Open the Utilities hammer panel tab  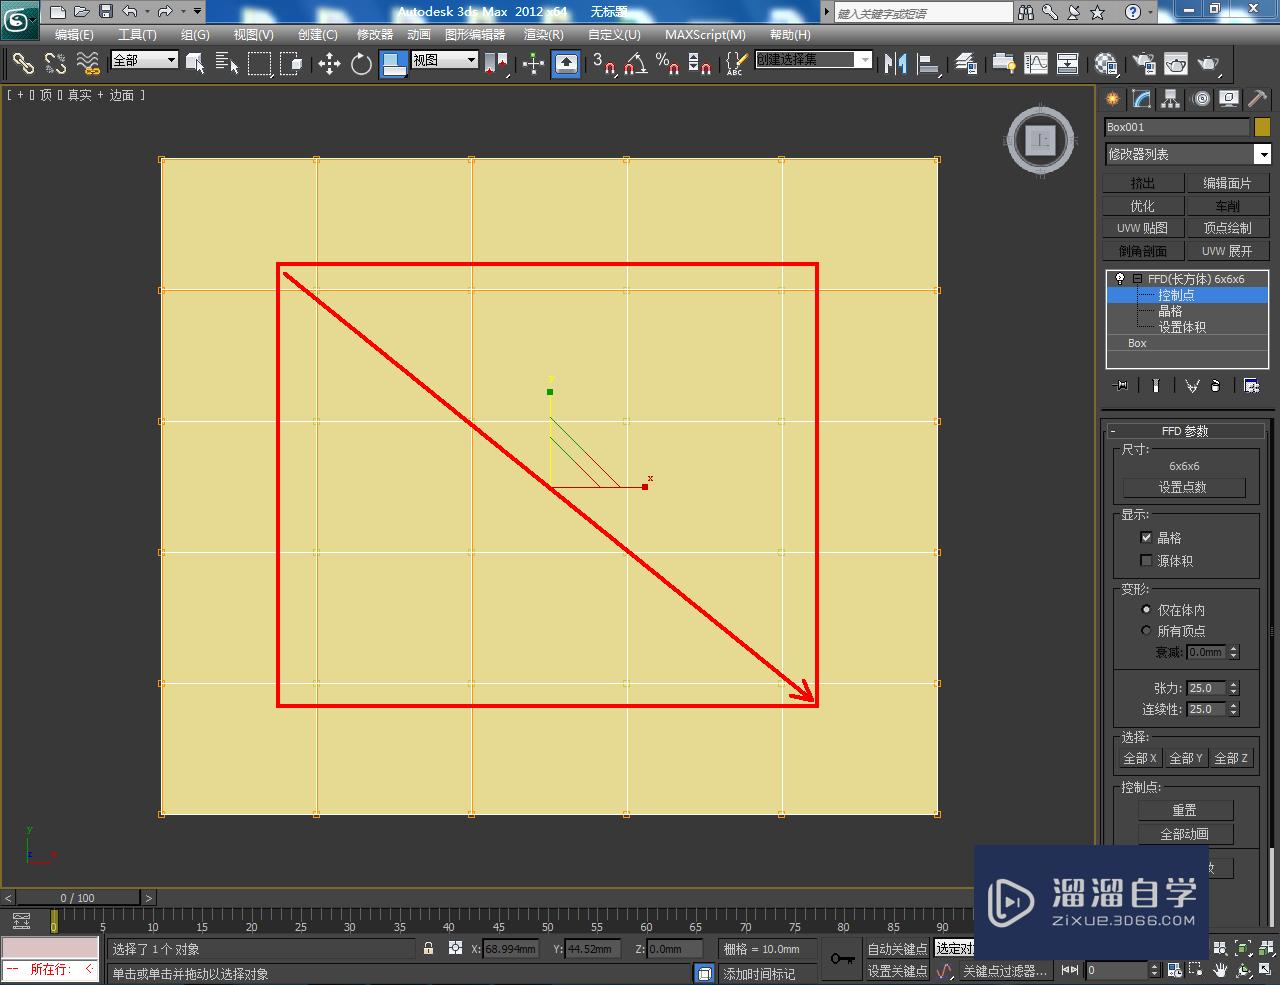(1257, 99)
